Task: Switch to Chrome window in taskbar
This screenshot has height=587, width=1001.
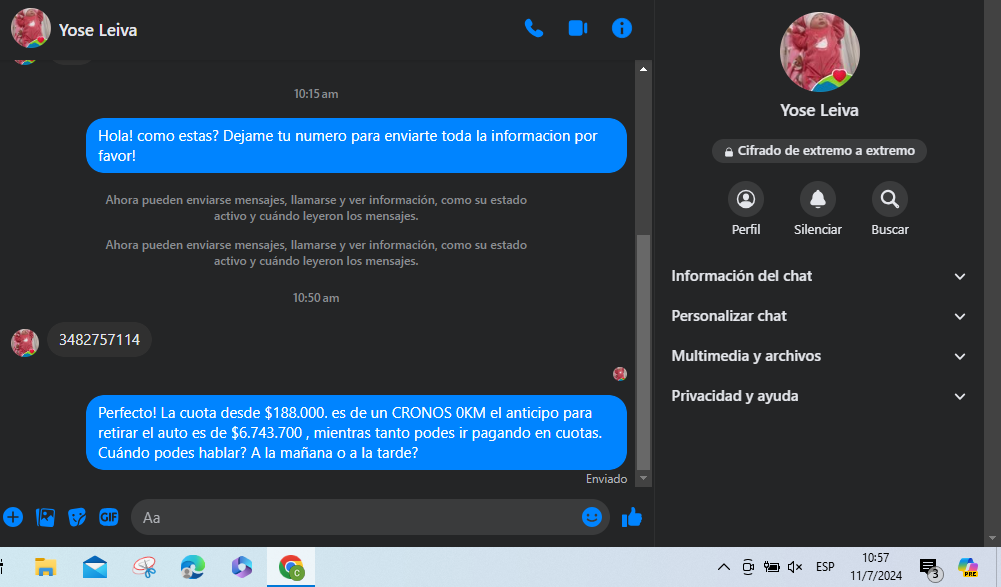Action: pos(291,567)
